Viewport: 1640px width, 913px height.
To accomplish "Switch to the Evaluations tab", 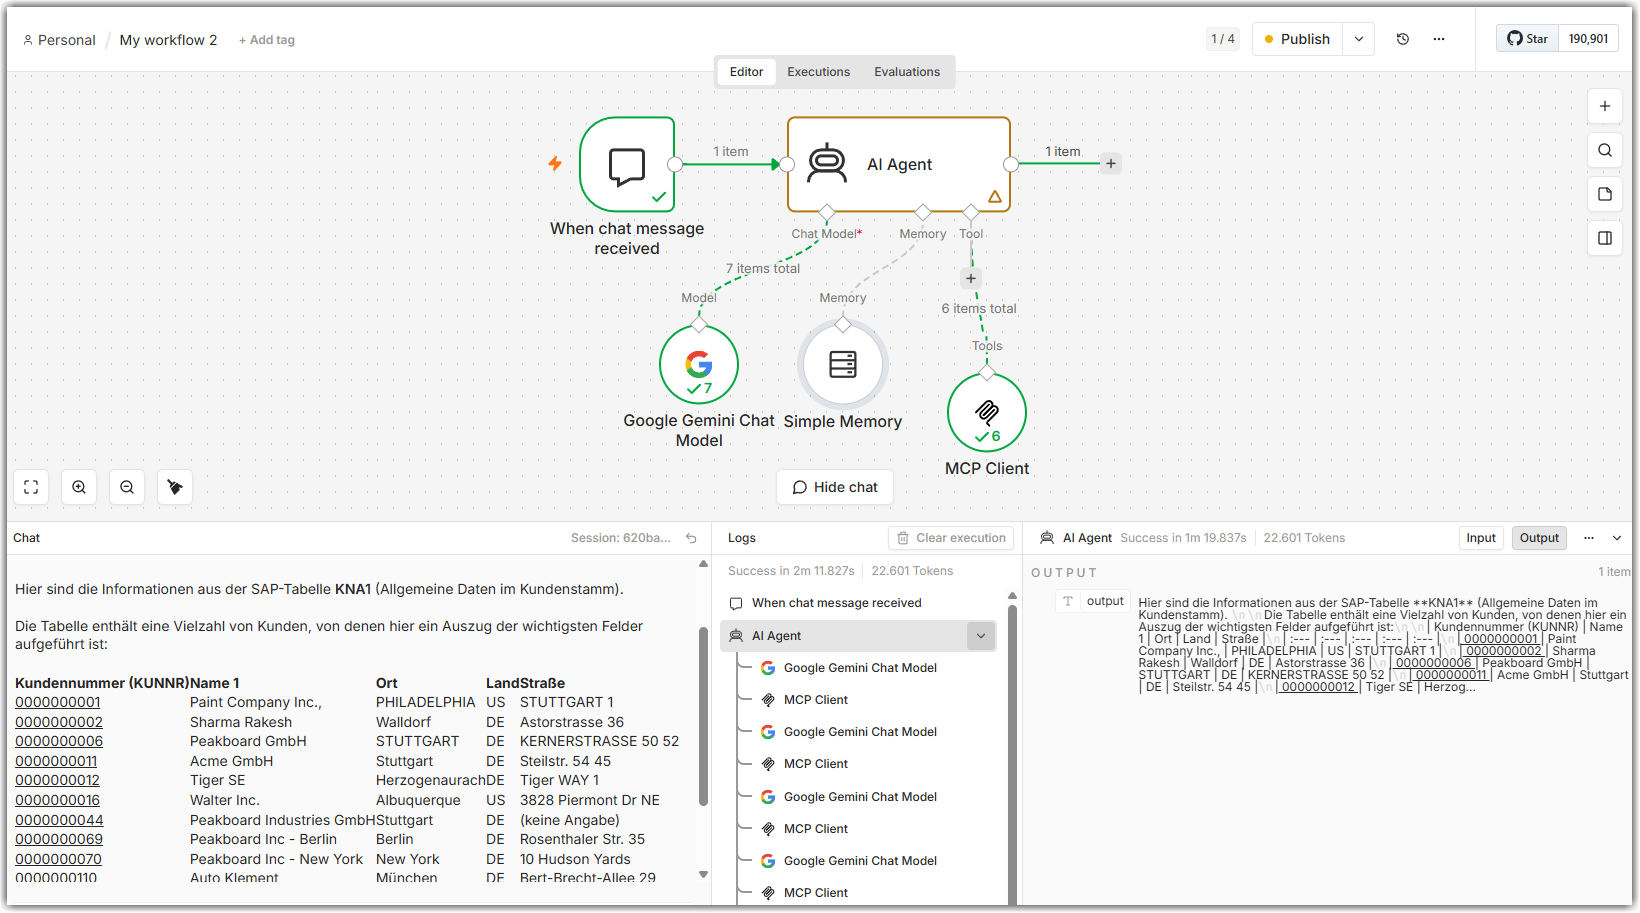I will [907, 72].
